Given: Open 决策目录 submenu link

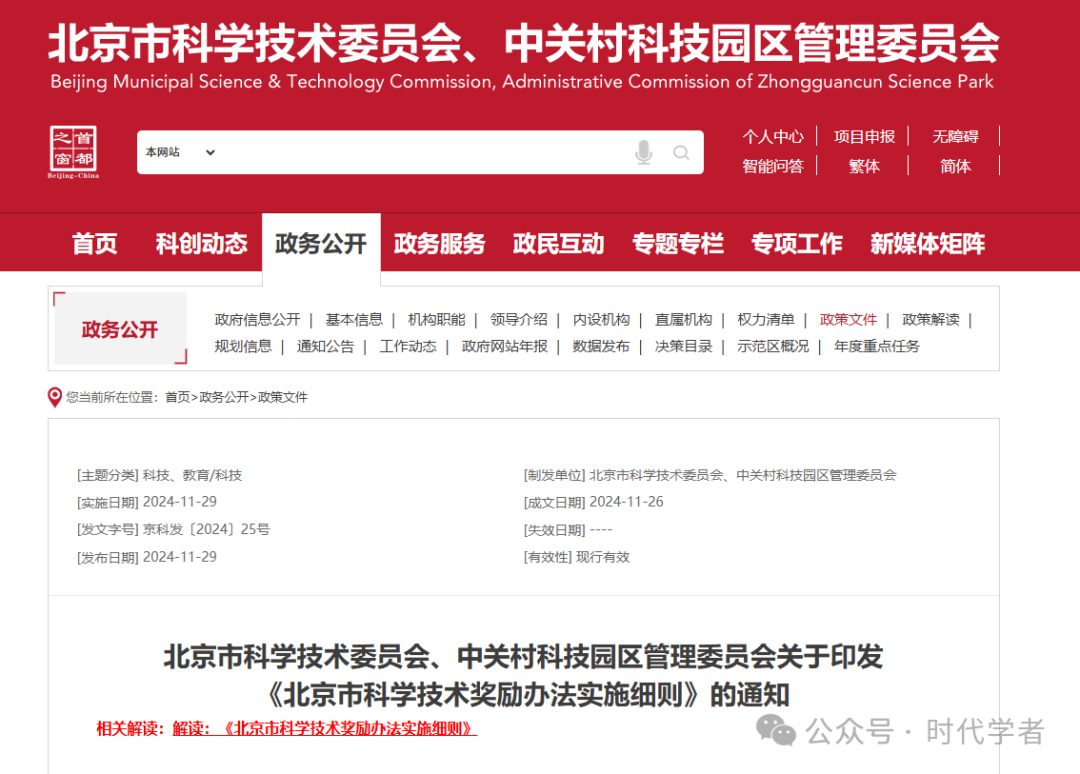Looking at the screenshot, I should coord(683,346).
